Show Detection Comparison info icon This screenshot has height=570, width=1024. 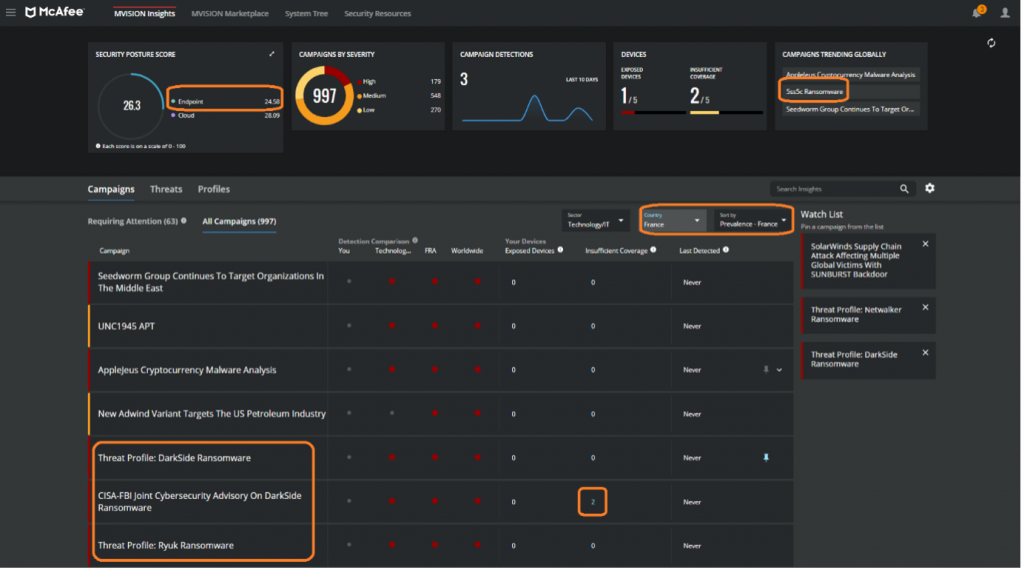(x=415, y=241)
